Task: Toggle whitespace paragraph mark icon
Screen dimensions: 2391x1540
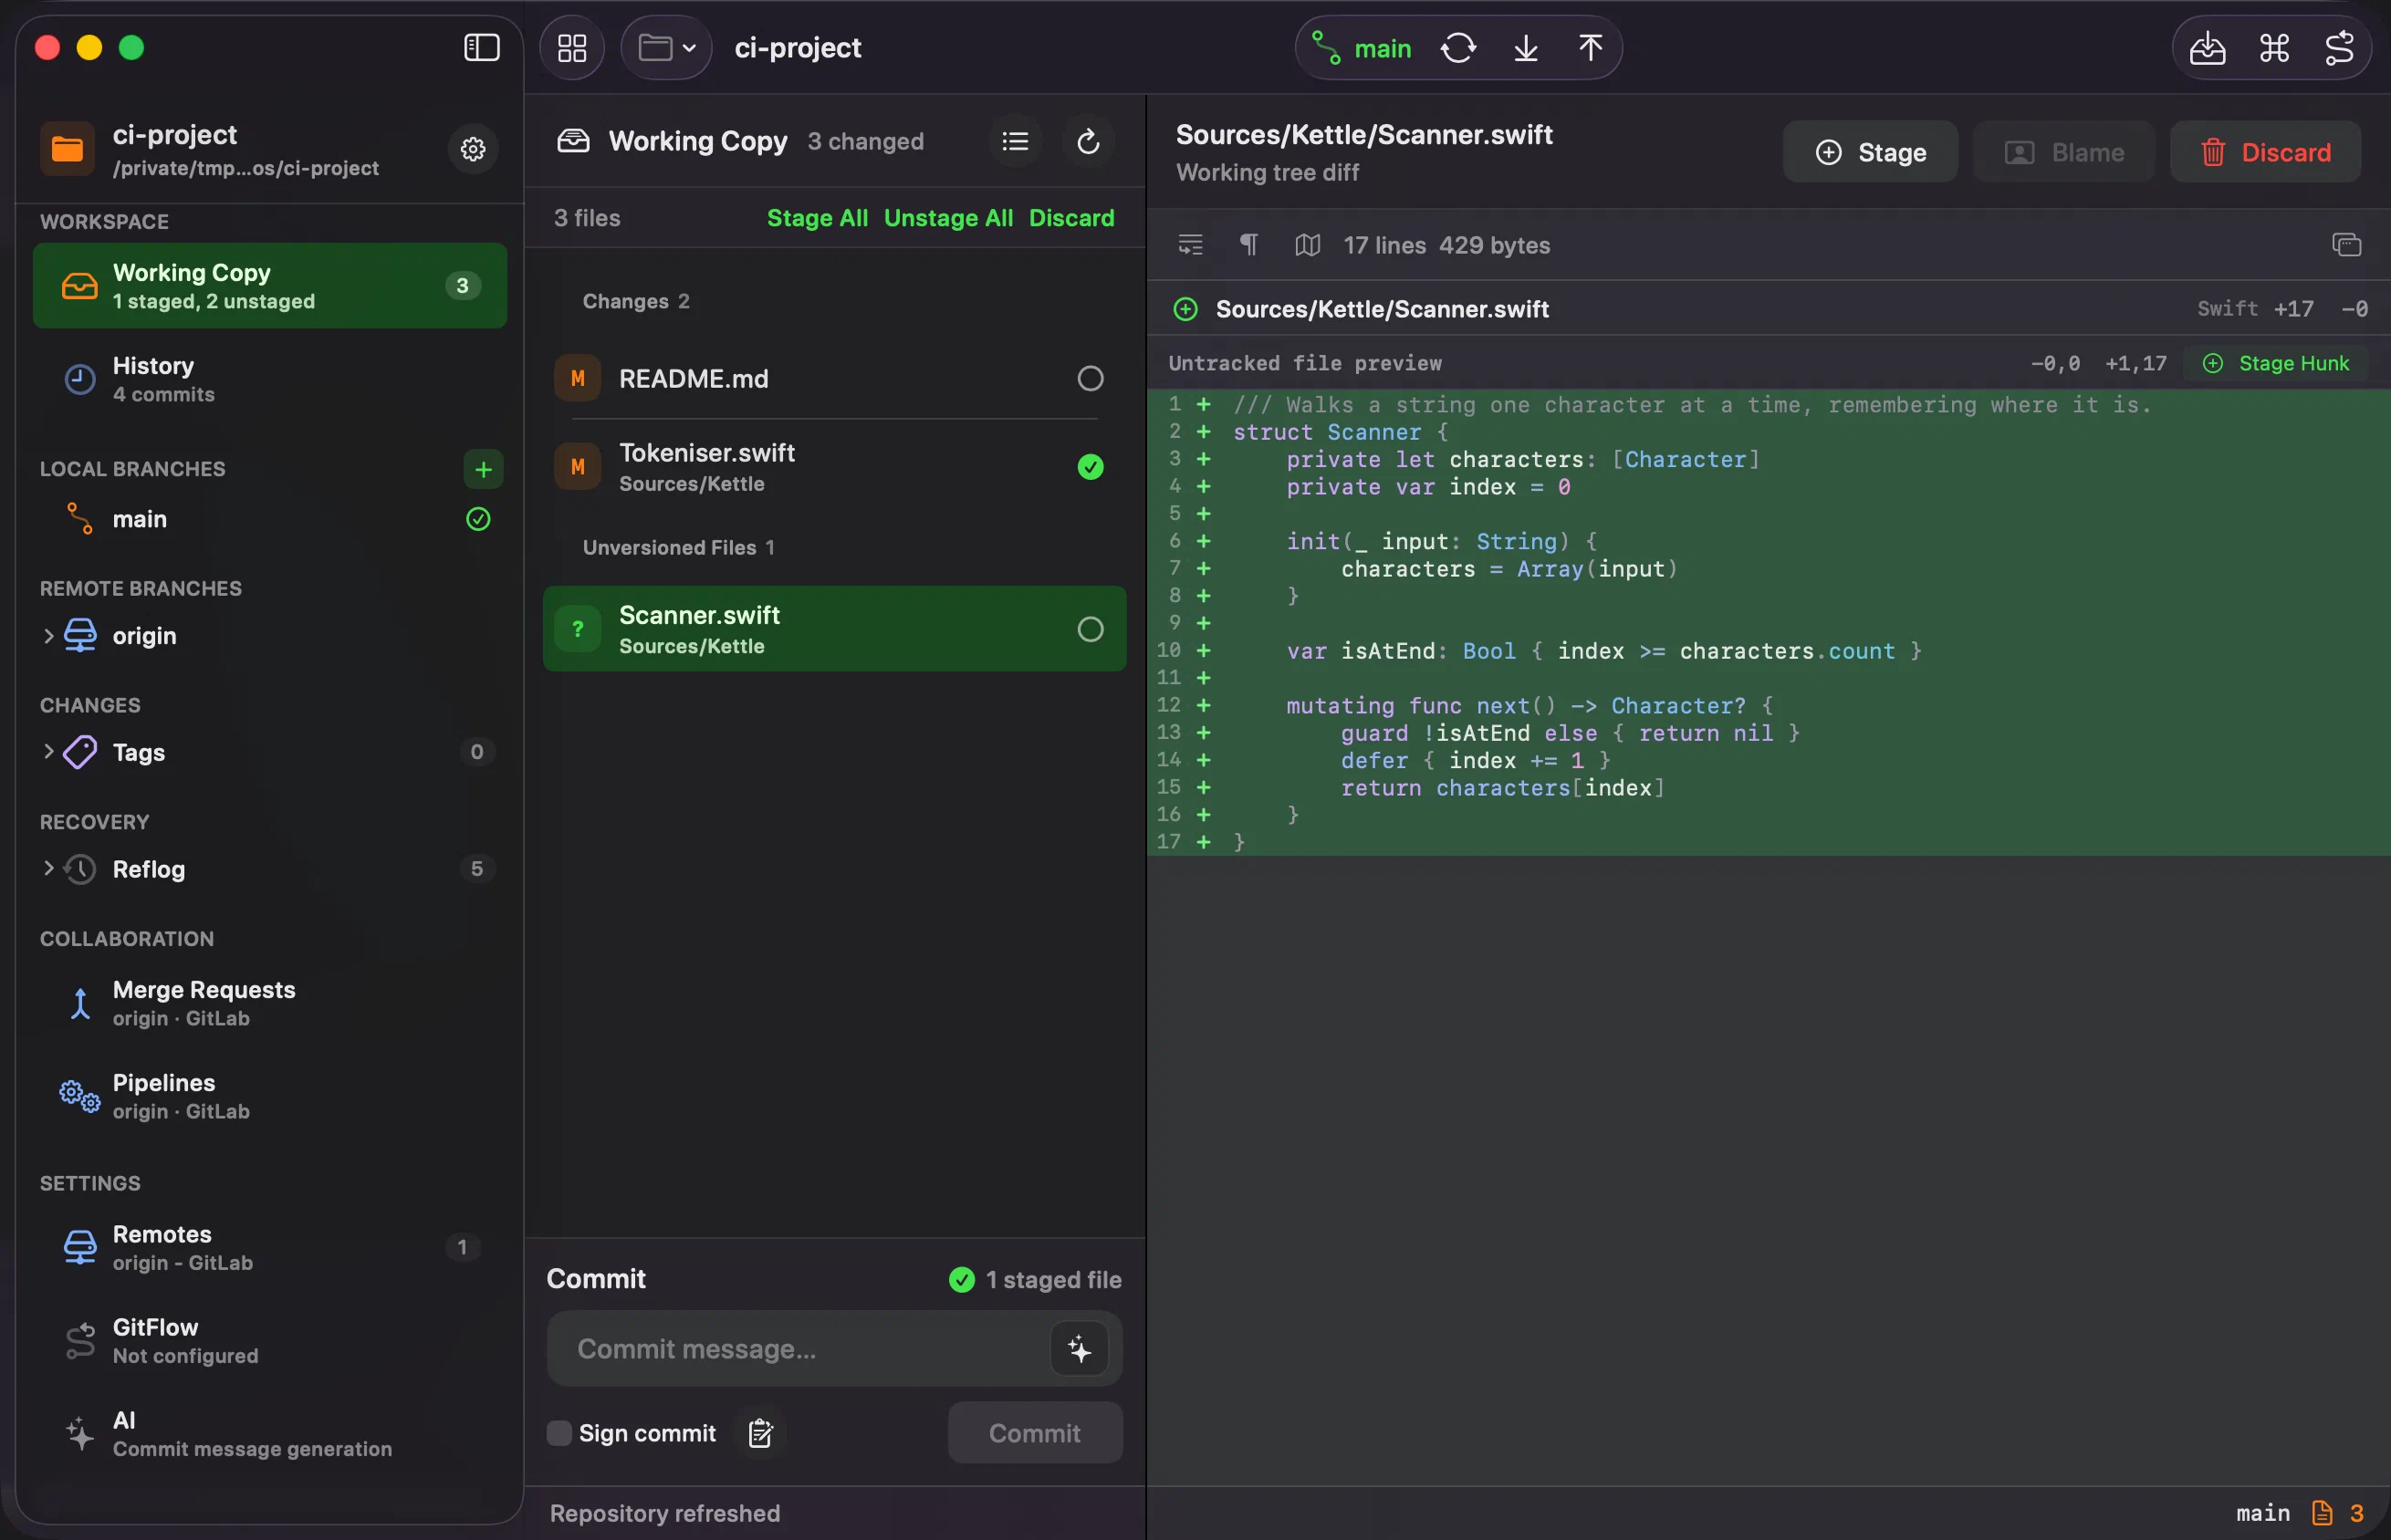Action: (x=1248, y=245)
